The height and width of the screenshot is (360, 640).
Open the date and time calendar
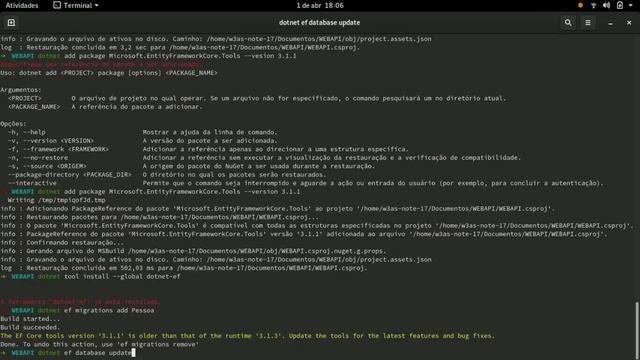tap(320, 5)
